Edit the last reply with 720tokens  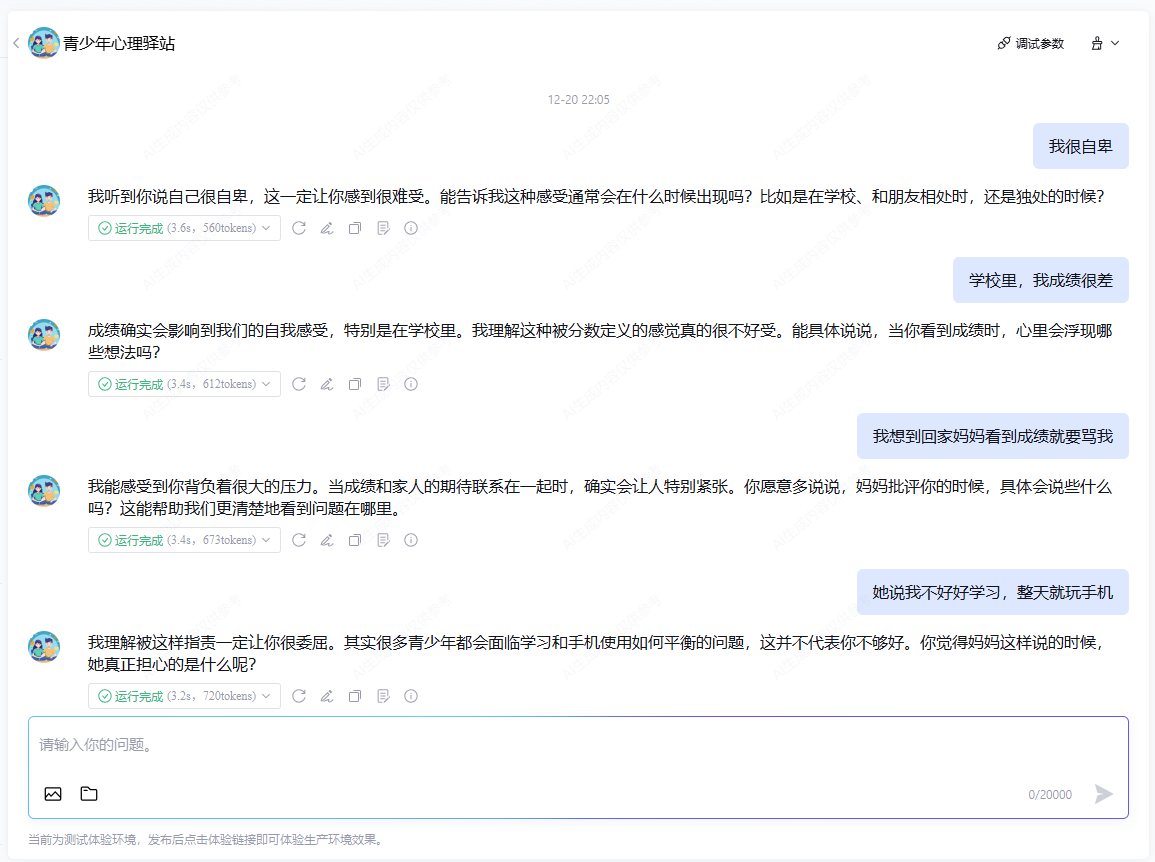coord(327,696)
